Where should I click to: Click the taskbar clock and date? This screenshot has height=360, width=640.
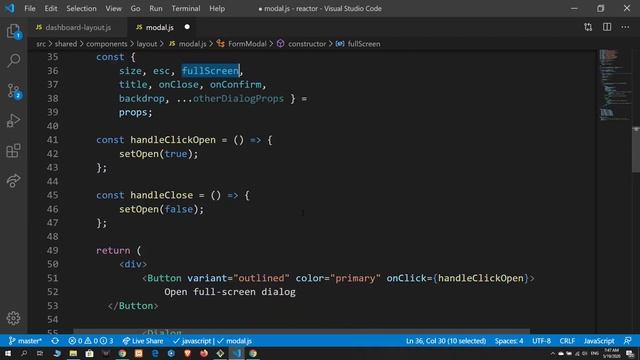[x=611, y=353]
